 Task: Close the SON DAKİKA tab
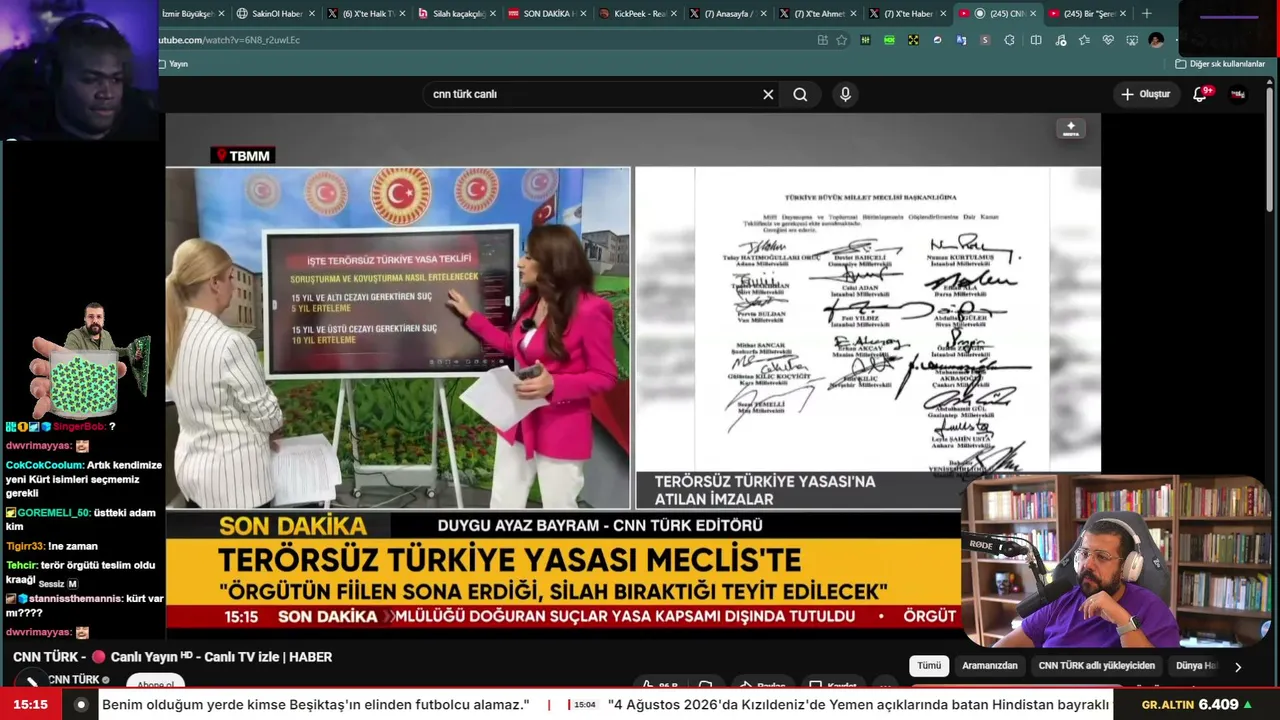coord(583,14)
